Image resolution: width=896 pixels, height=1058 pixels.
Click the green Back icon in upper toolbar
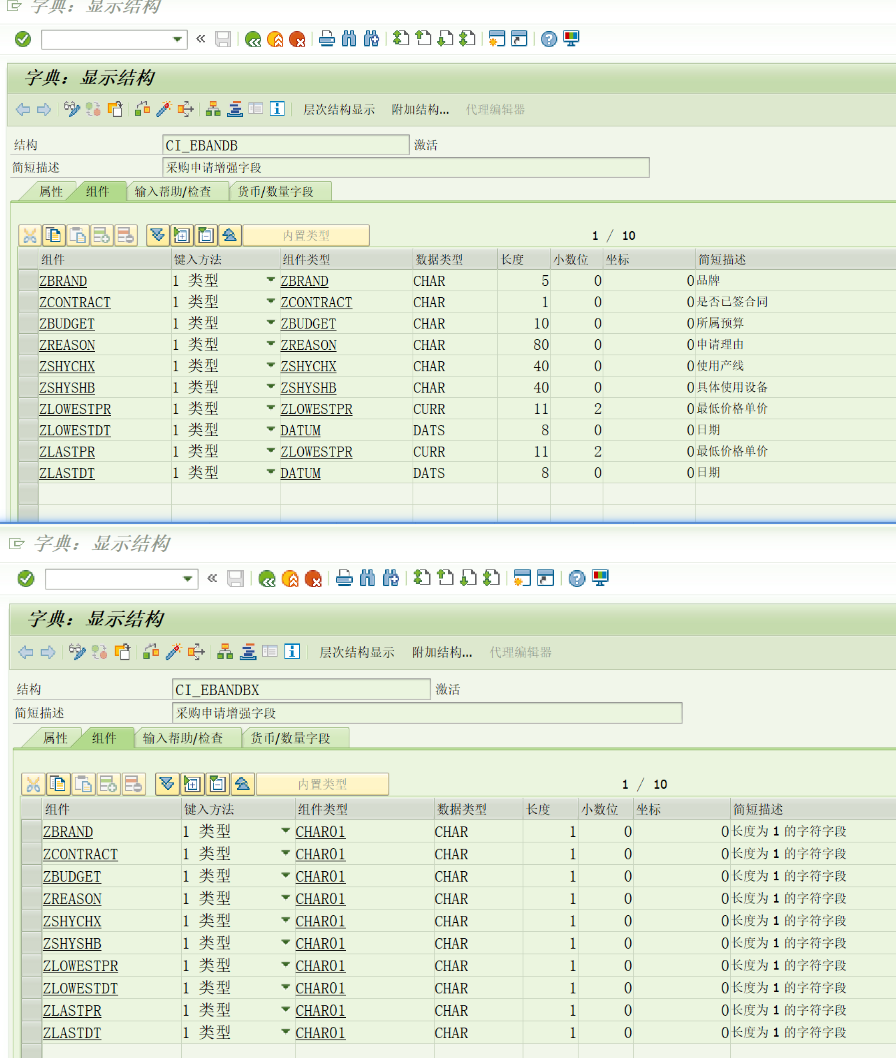point(253,39)
